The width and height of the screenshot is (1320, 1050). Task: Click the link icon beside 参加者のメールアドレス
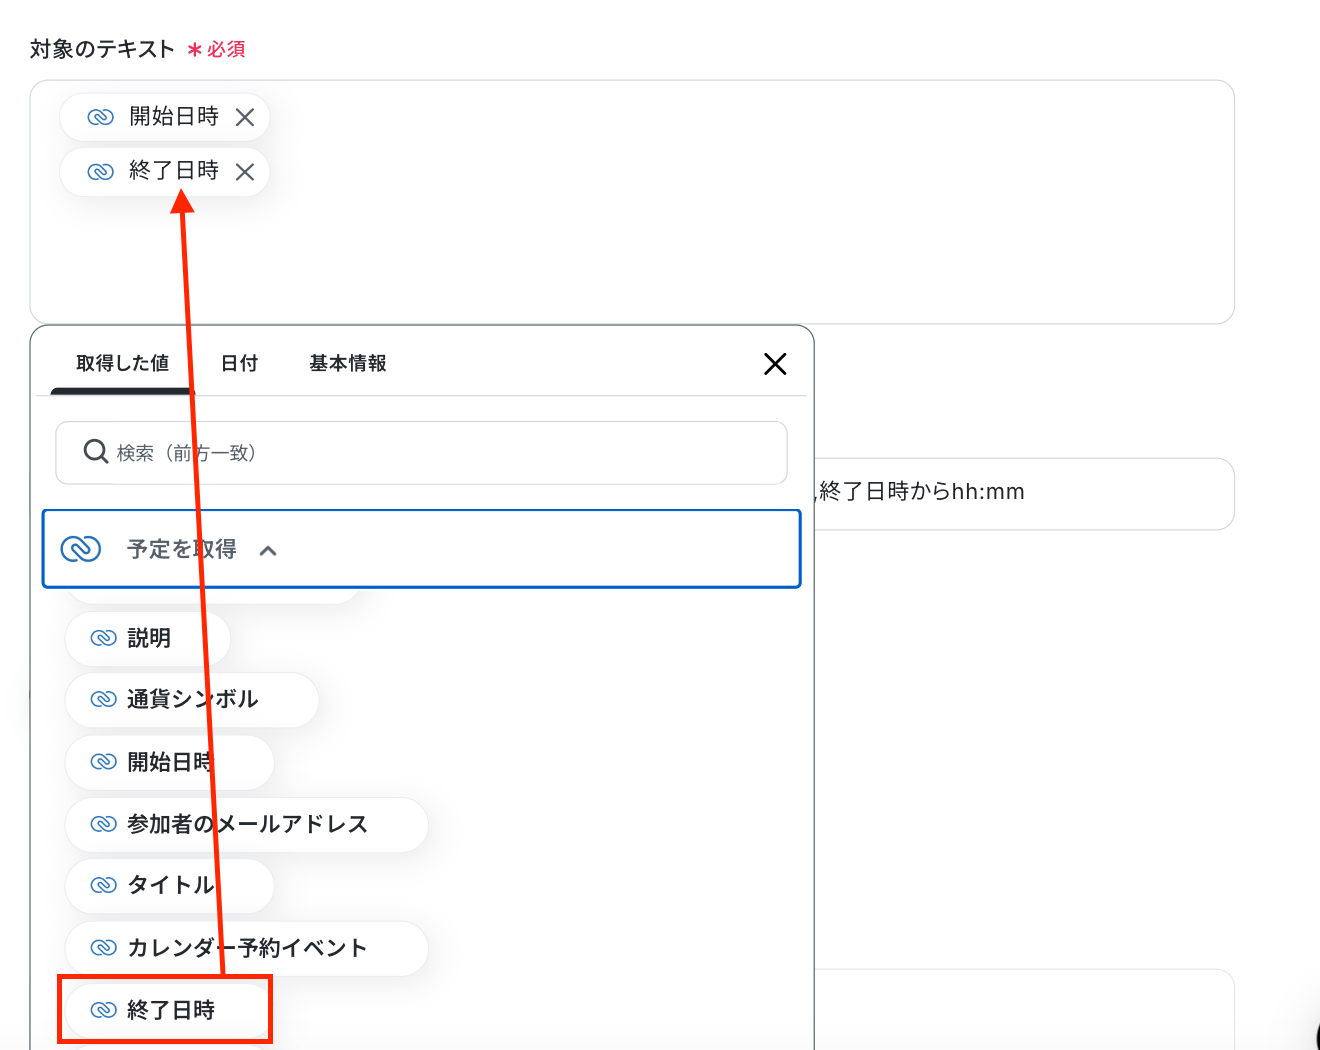[x=104, y=824]
